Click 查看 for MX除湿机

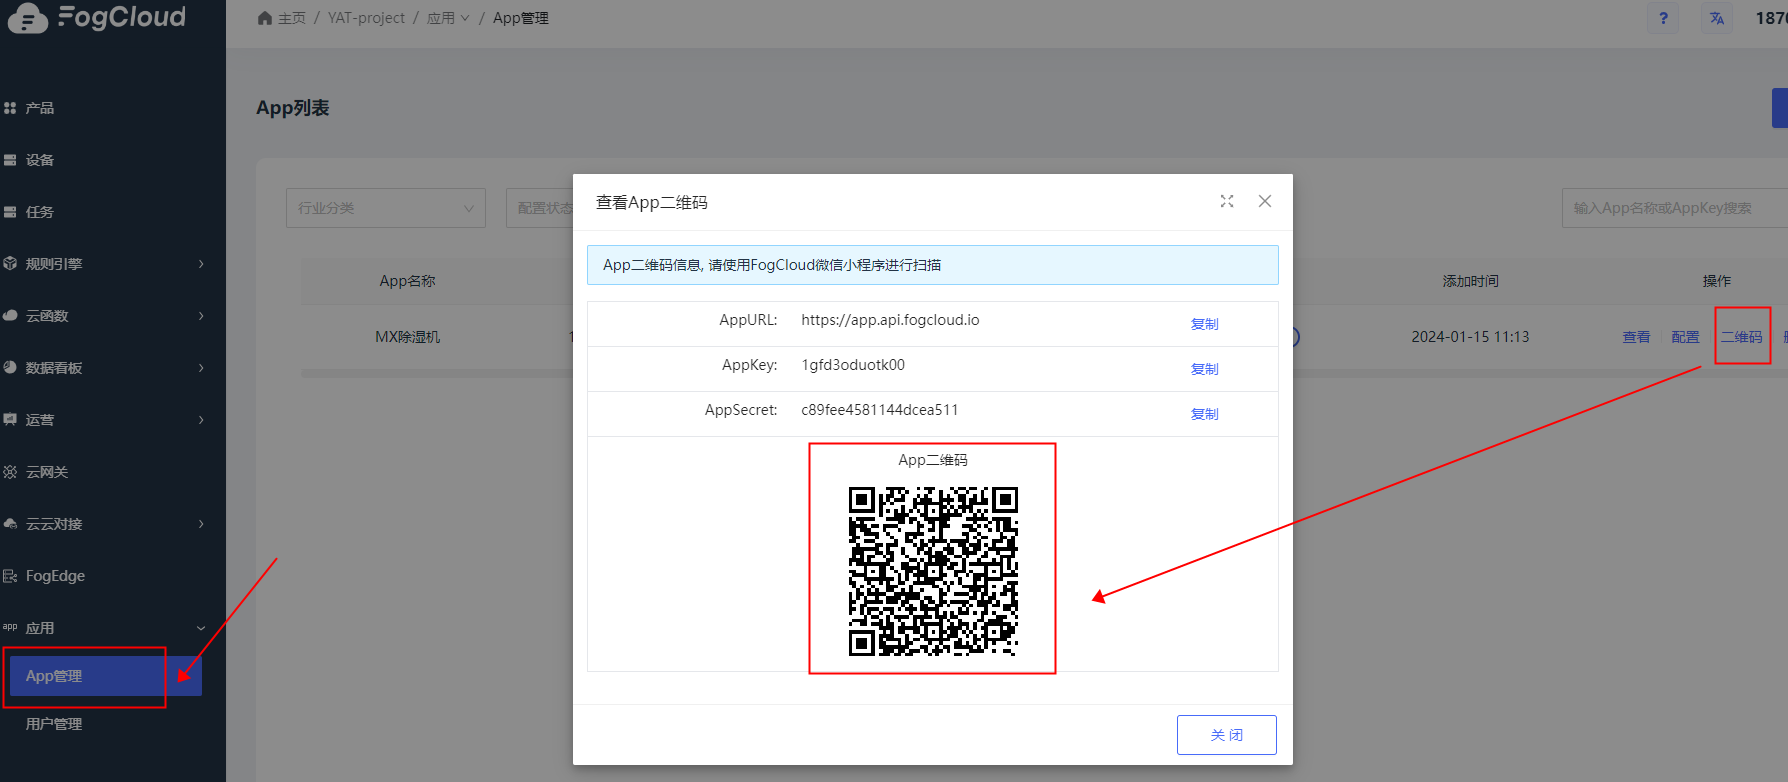pyautogui.click(x=1636, y=337)
